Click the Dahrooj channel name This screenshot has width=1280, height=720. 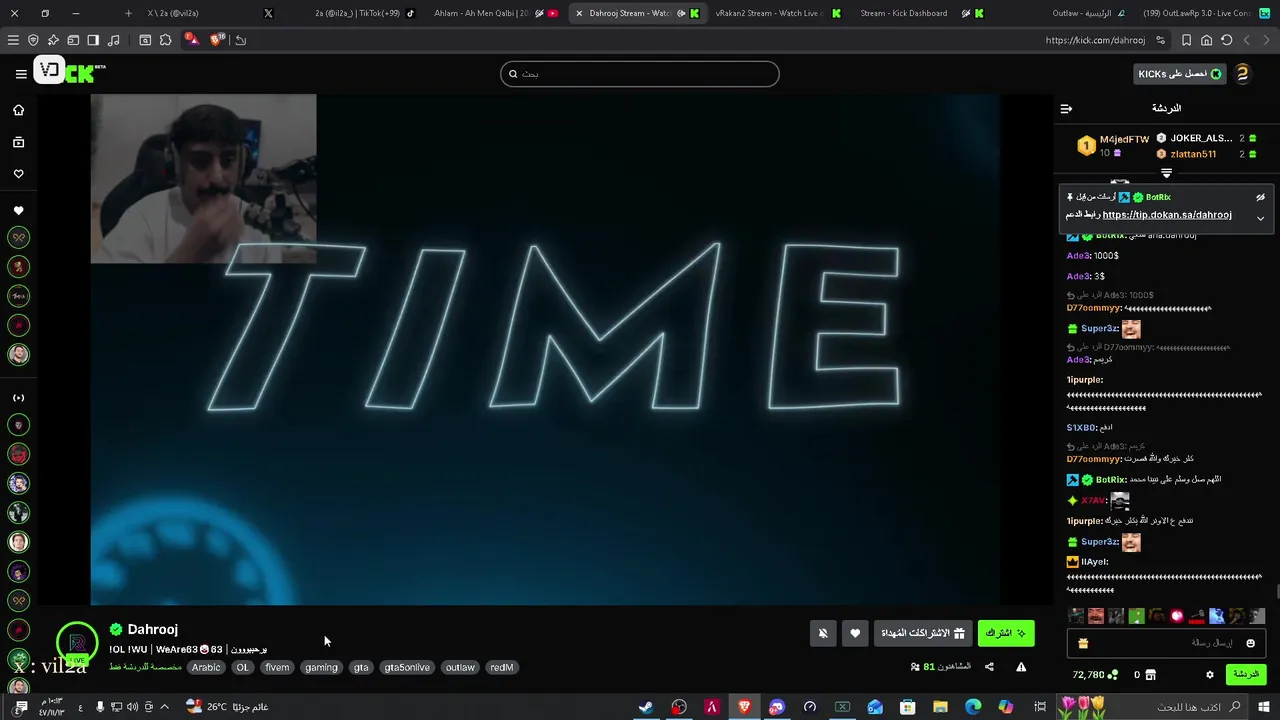153,629
